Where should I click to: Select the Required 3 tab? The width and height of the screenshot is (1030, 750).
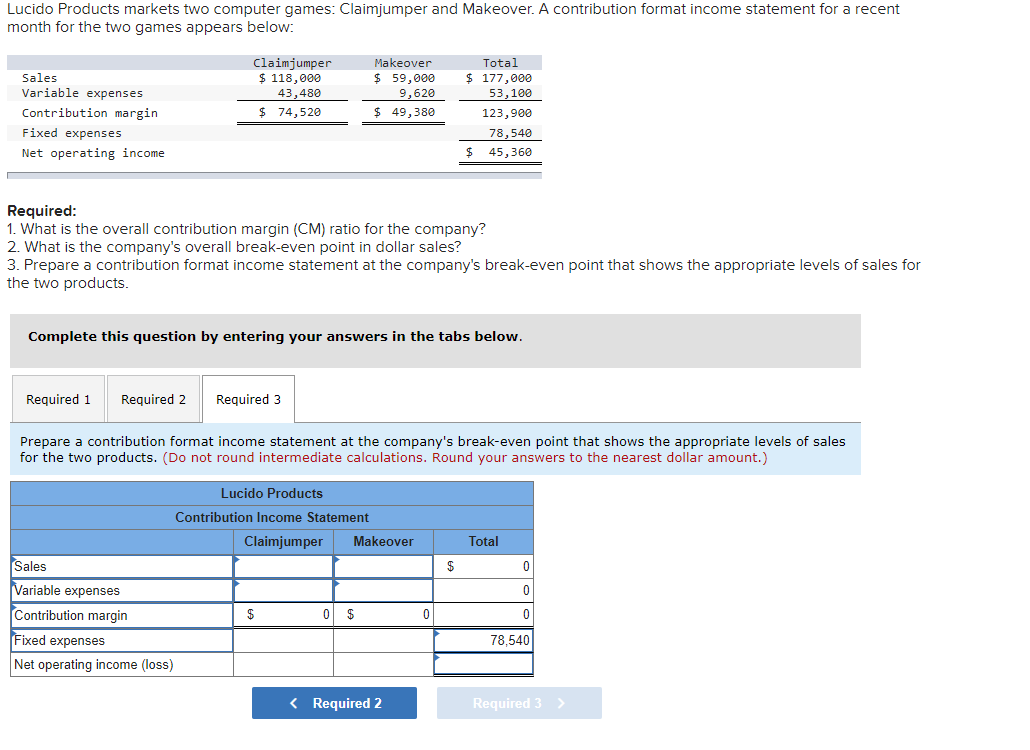pyautogui.click(x=248, y=399)
